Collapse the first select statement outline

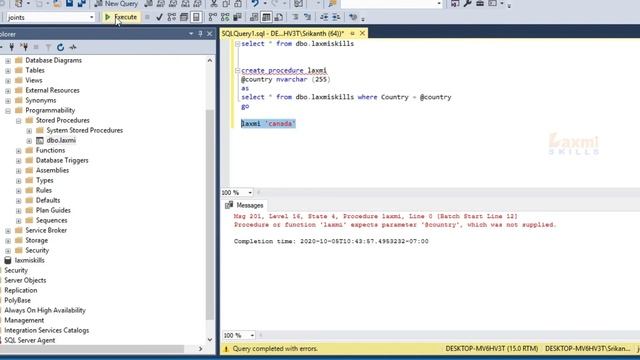[x=237, y=44]
